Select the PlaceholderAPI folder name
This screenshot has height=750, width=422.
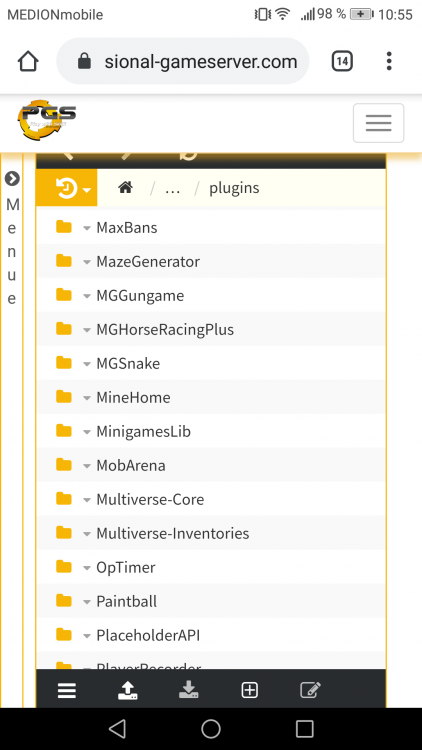(148, 636)
